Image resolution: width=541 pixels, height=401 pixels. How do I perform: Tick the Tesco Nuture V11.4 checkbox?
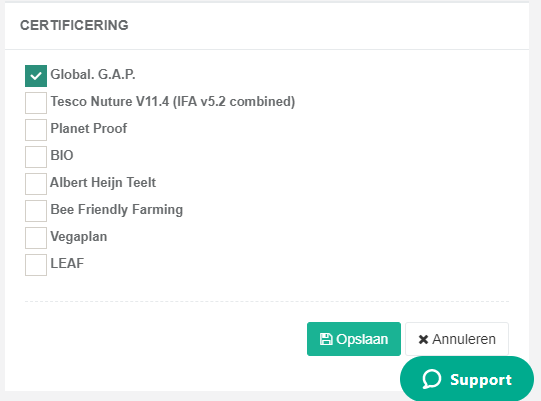pyautogui.click(x=36, y=102)
